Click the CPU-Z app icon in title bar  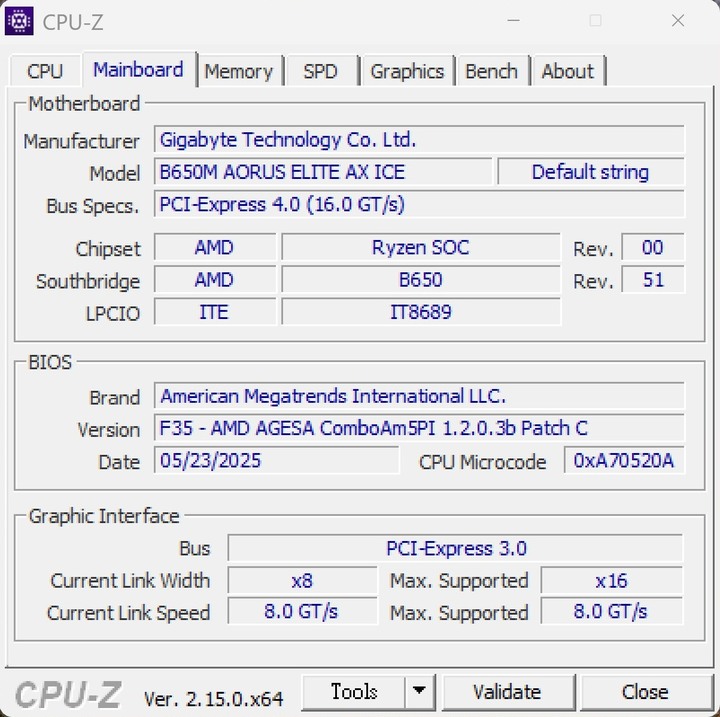click(19, 21)
